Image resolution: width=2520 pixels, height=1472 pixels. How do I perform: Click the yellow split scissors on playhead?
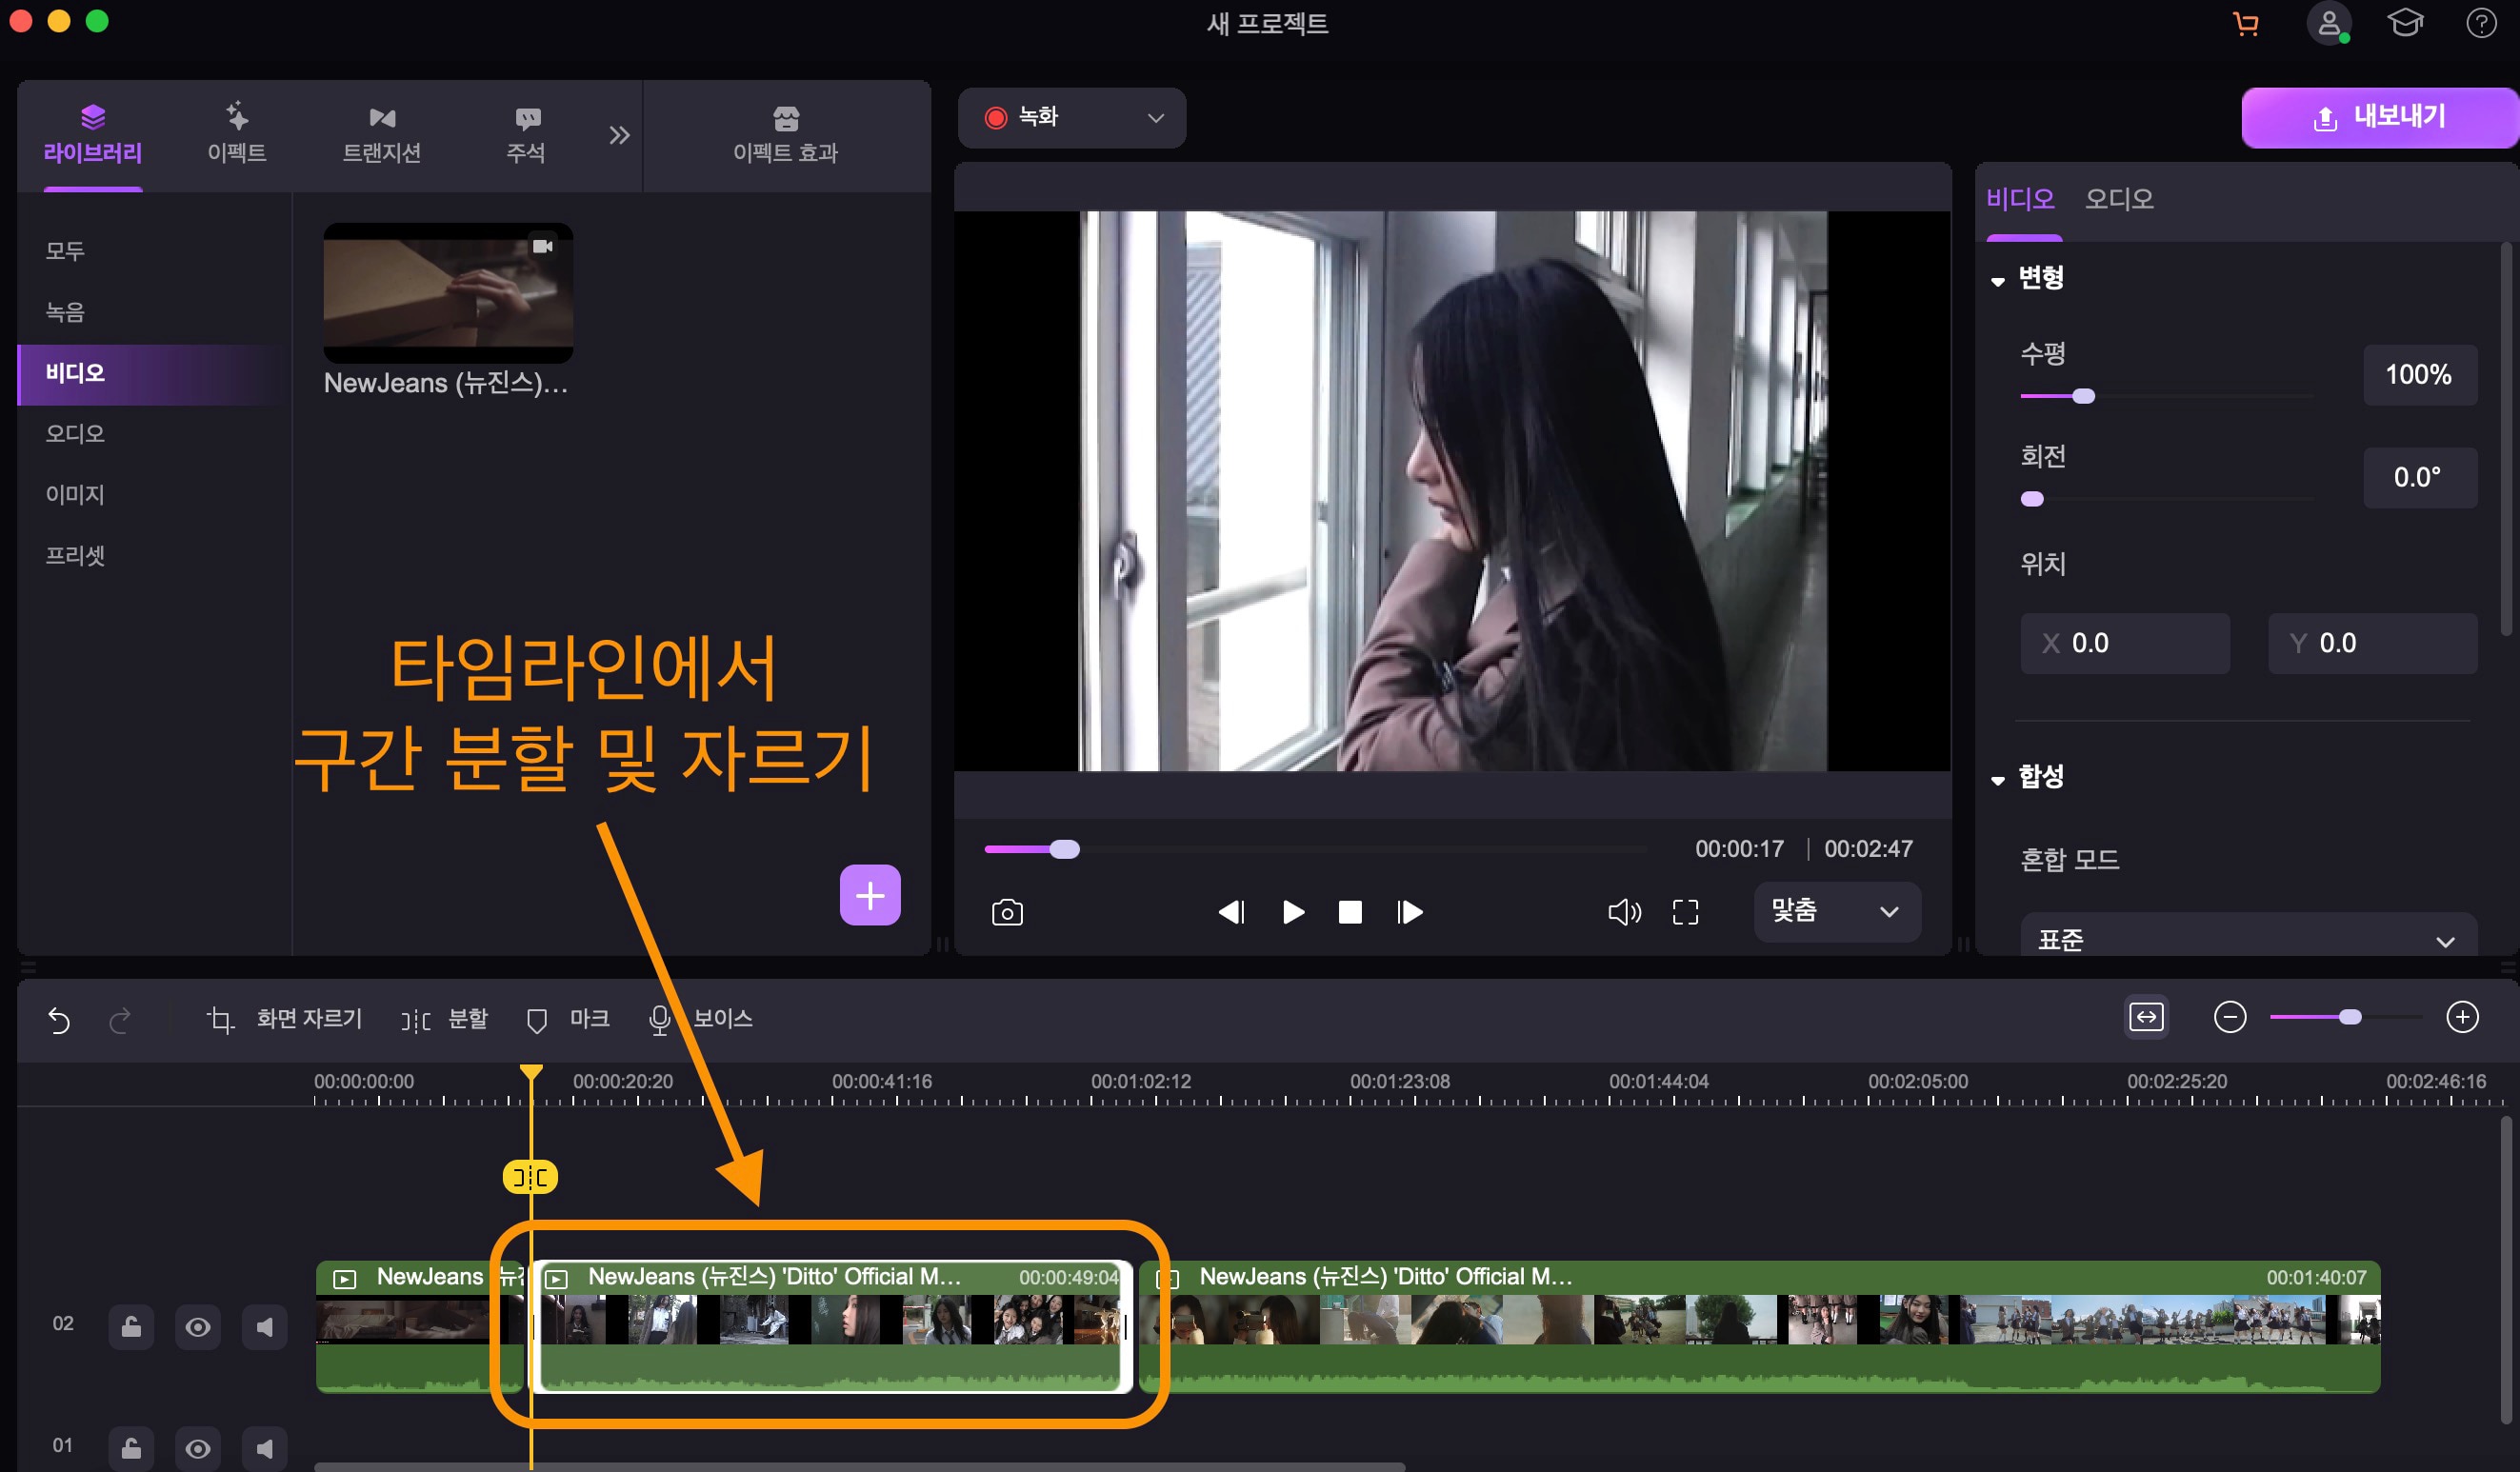[530, 1176]
